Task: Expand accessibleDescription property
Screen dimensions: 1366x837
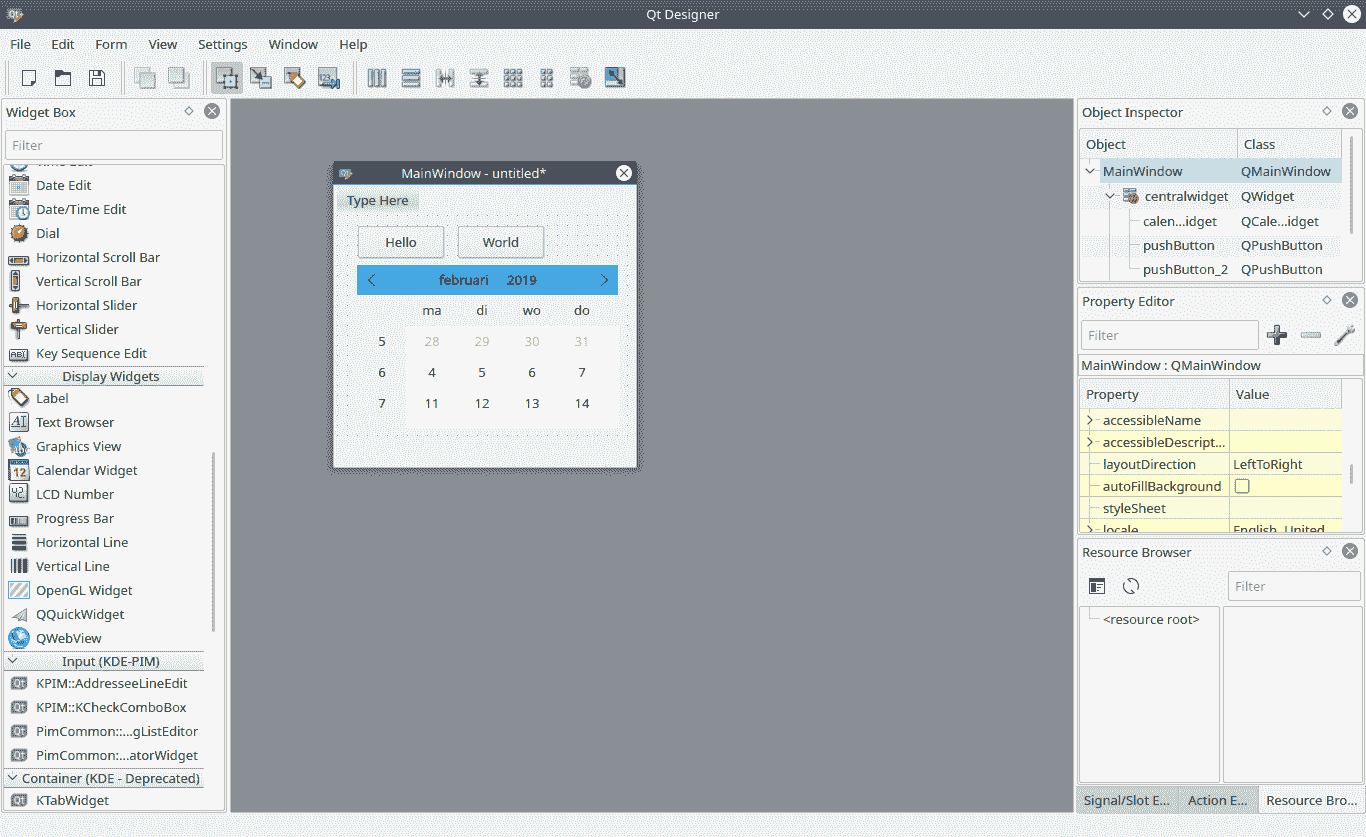Action: [1090, 442]
